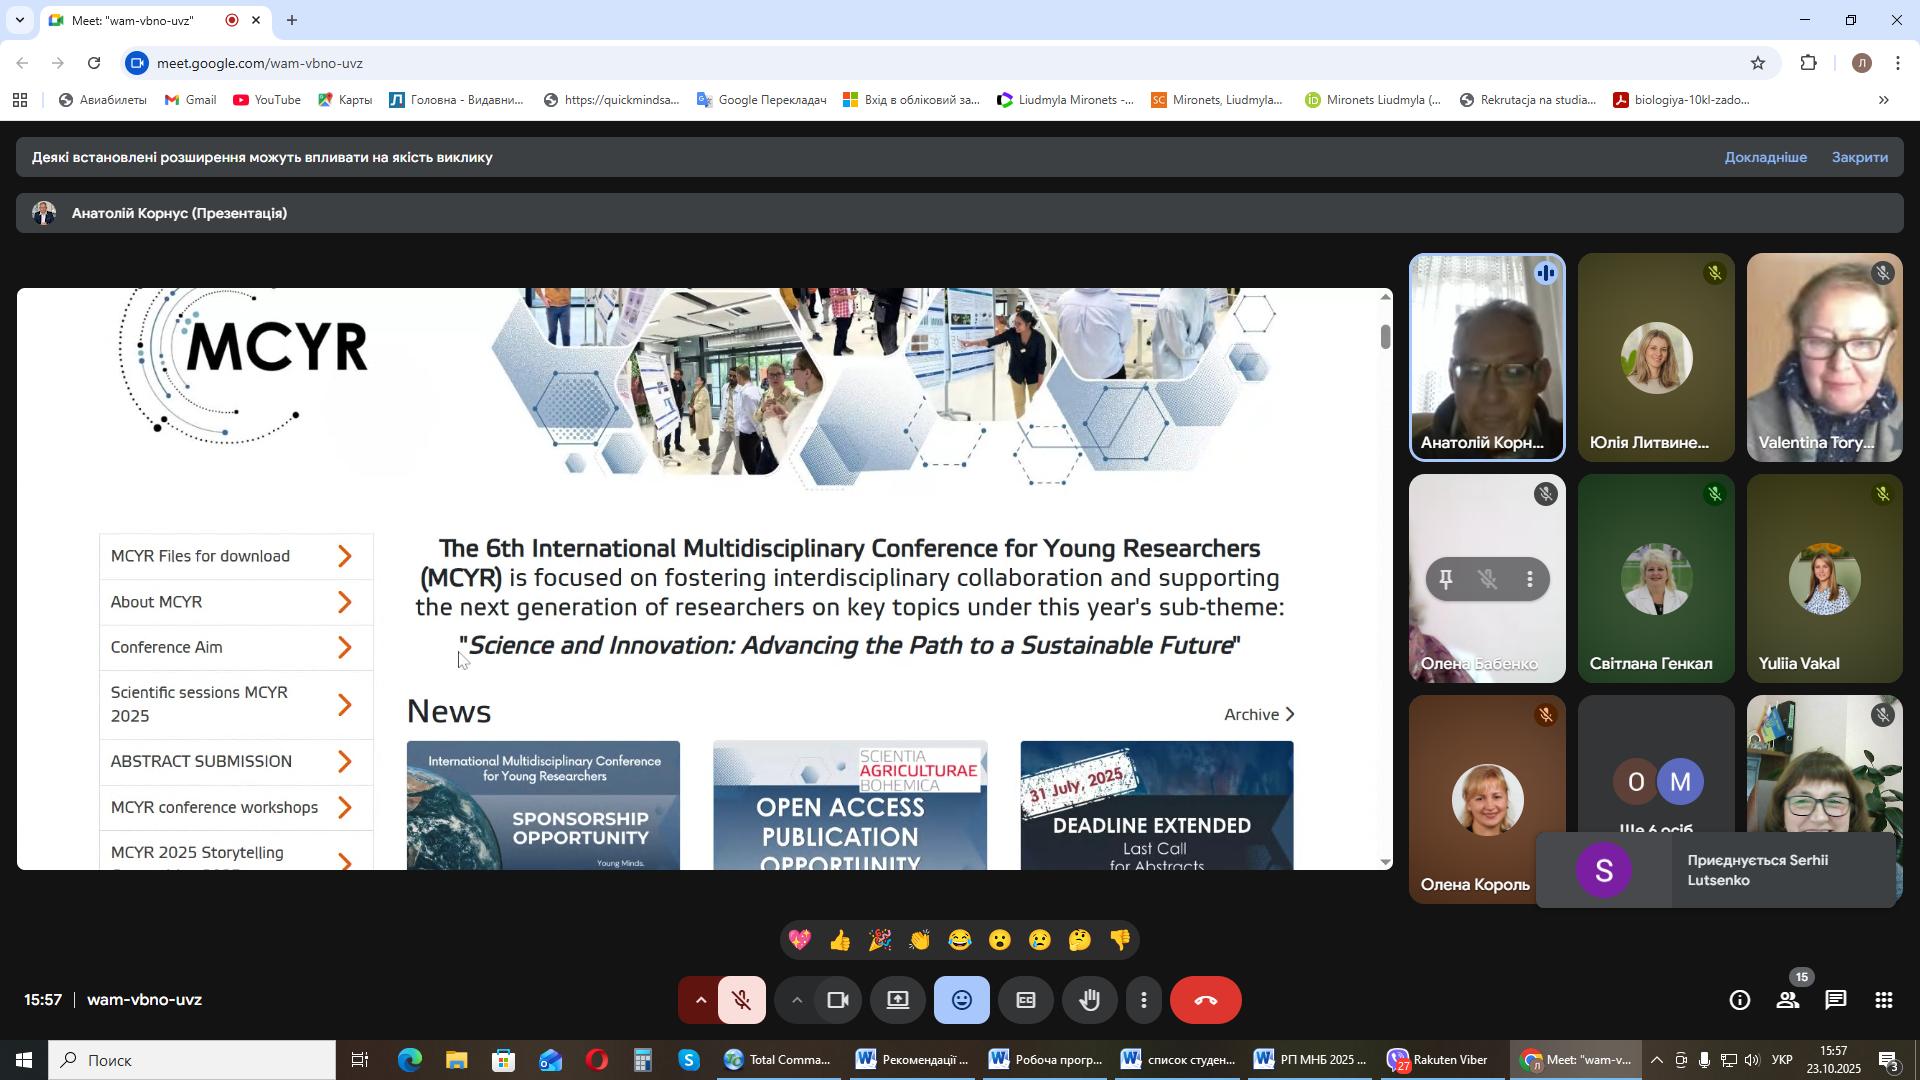Click the Докладніше link

click(x=1765, y=158)
